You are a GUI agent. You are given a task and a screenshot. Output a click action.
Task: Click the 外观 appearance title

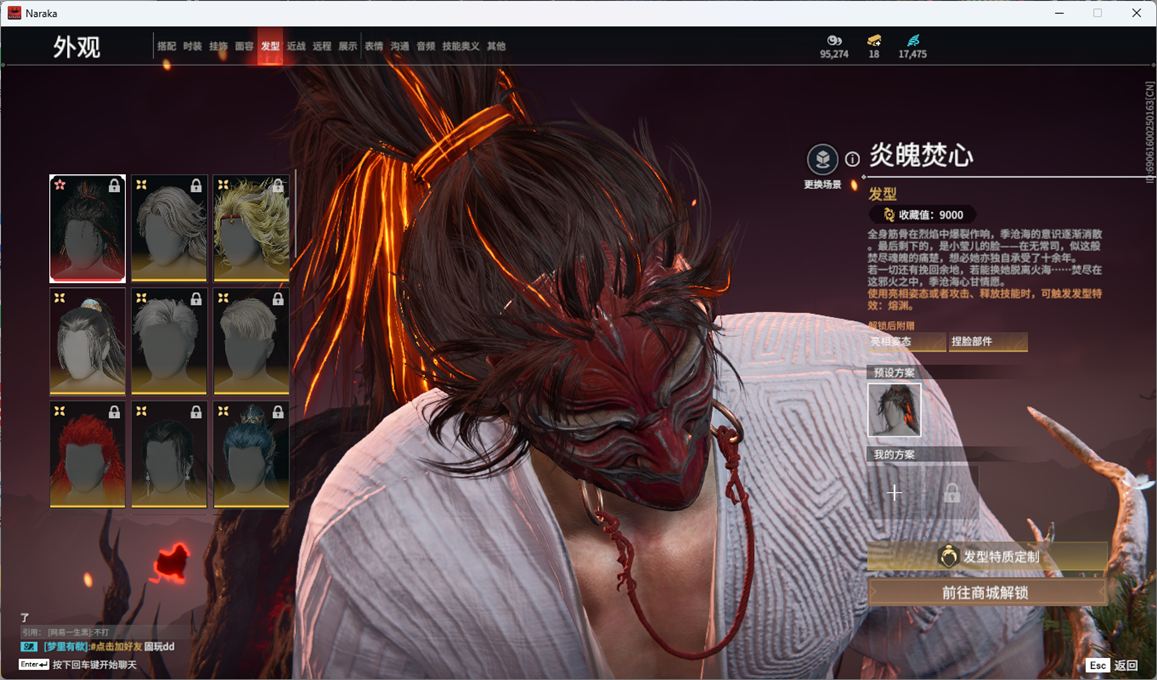click(x=76, y=47)
